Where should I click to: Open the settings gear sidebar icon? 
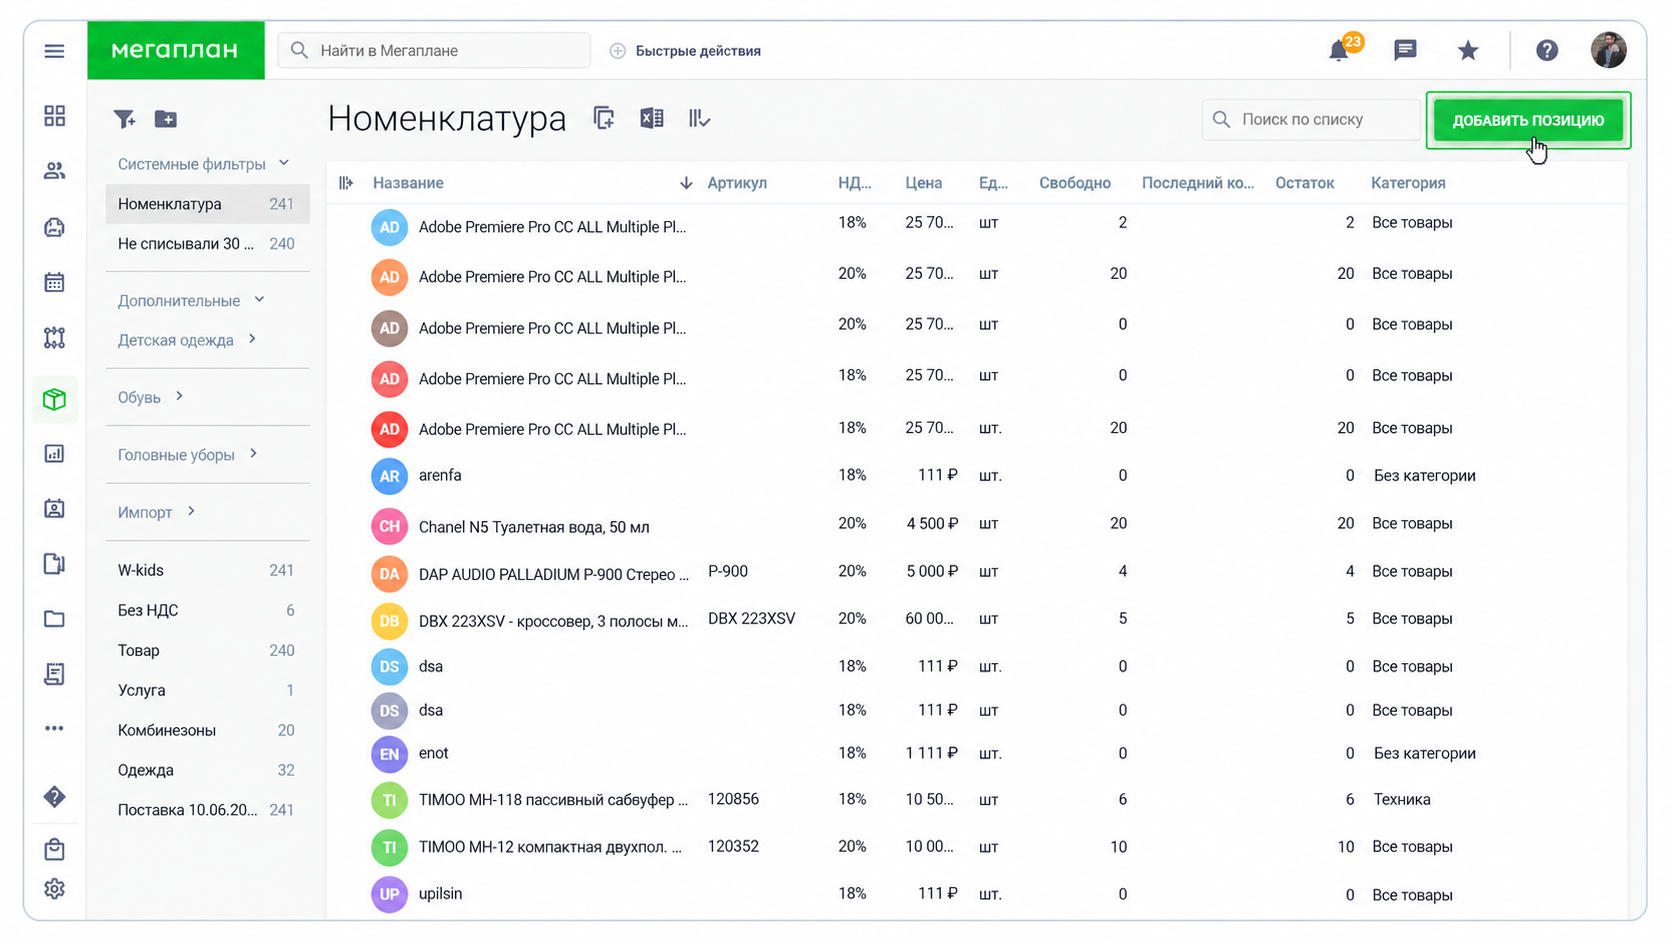click(x=55, y=889)
